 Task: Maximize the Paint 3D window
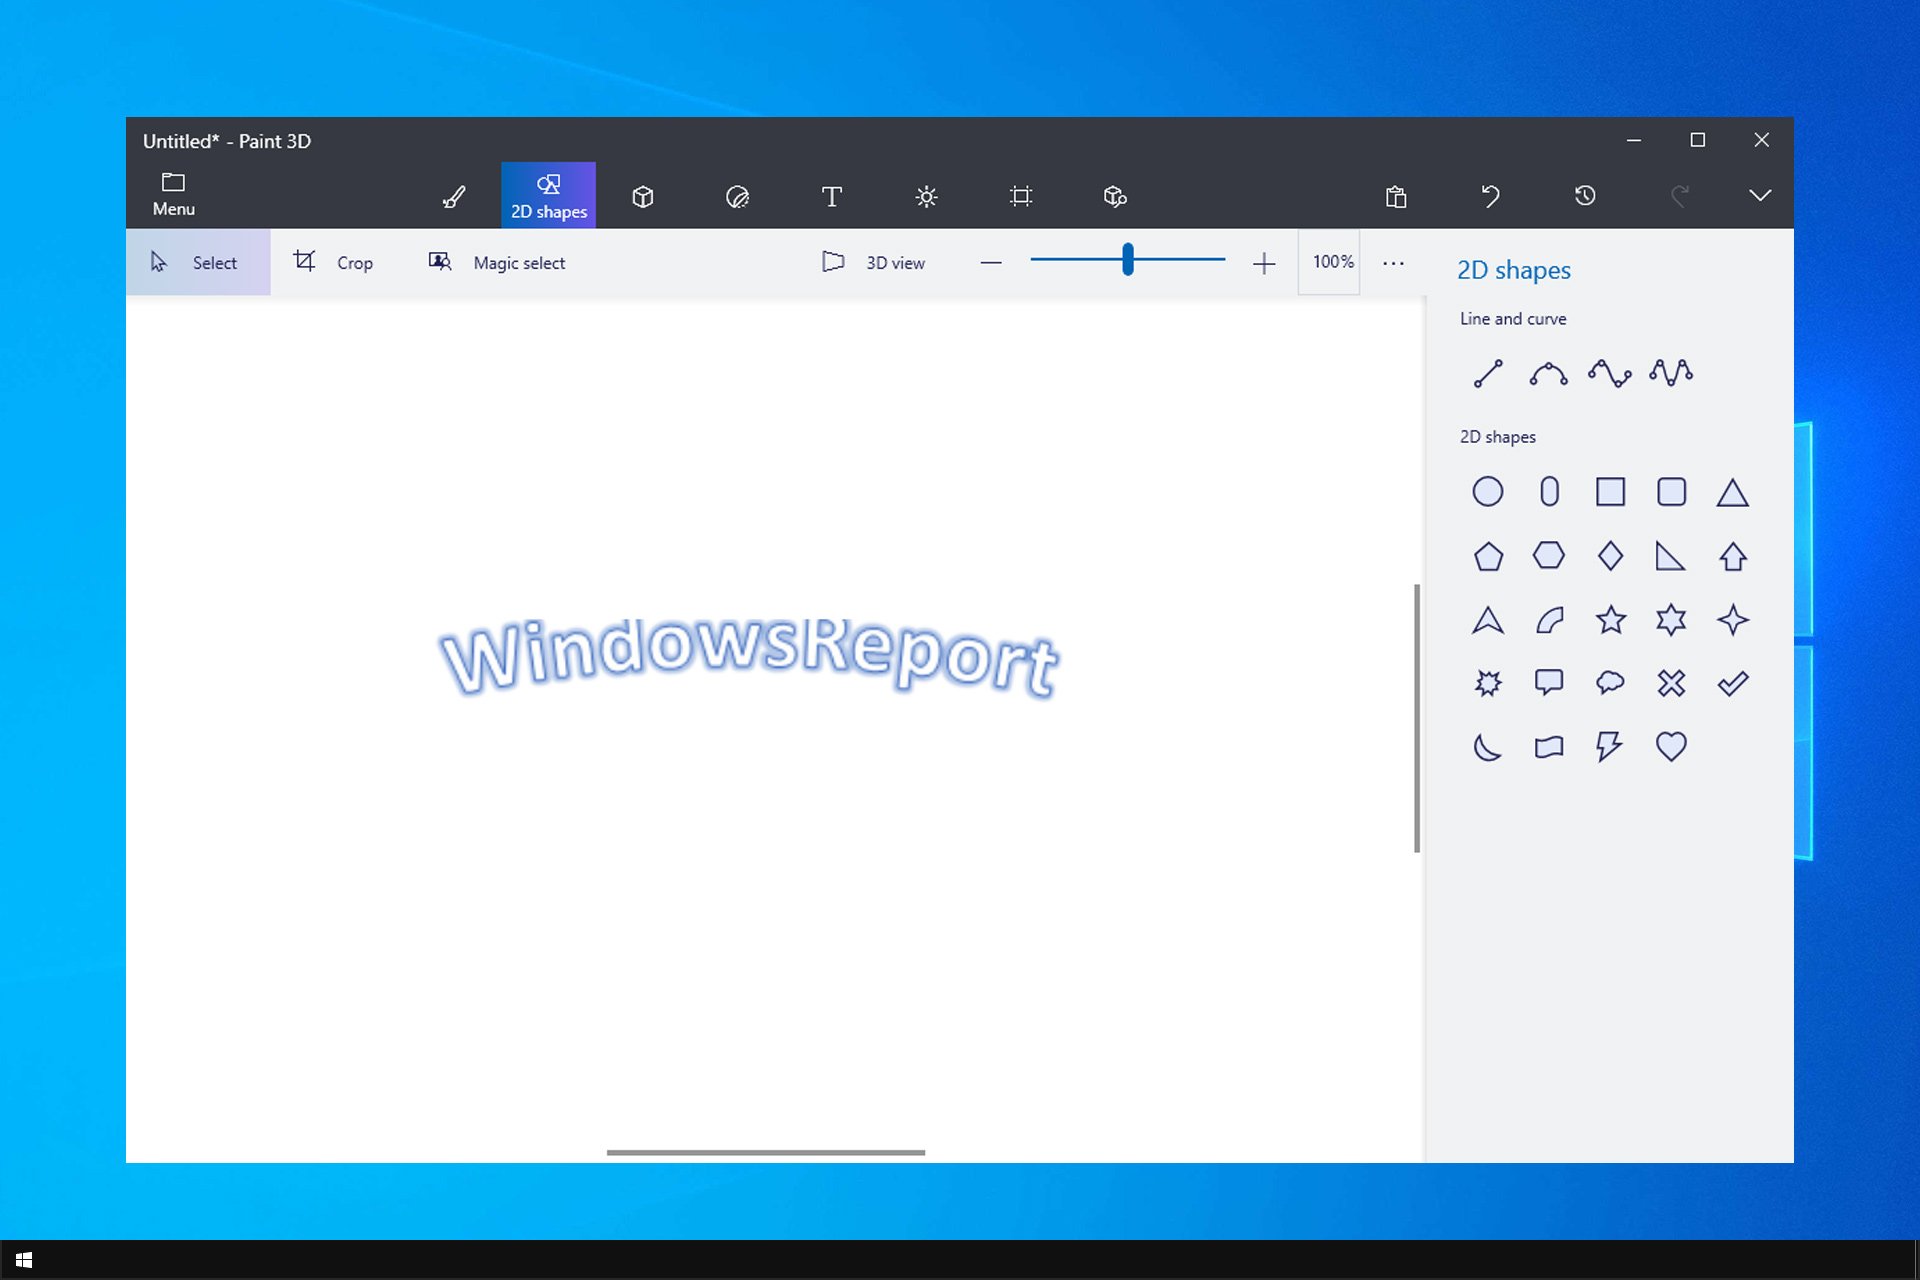point(1697,140)
